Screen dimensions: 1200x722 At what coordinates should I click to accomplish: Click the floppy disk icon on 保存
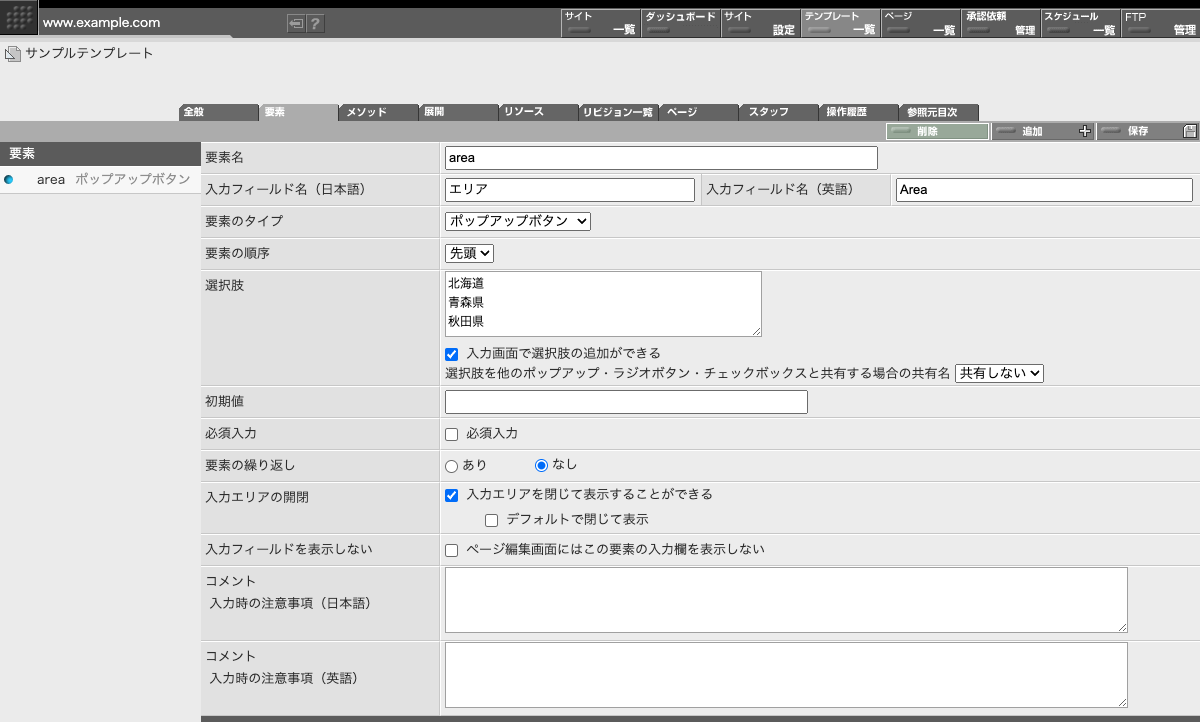tap(1190, 131)
